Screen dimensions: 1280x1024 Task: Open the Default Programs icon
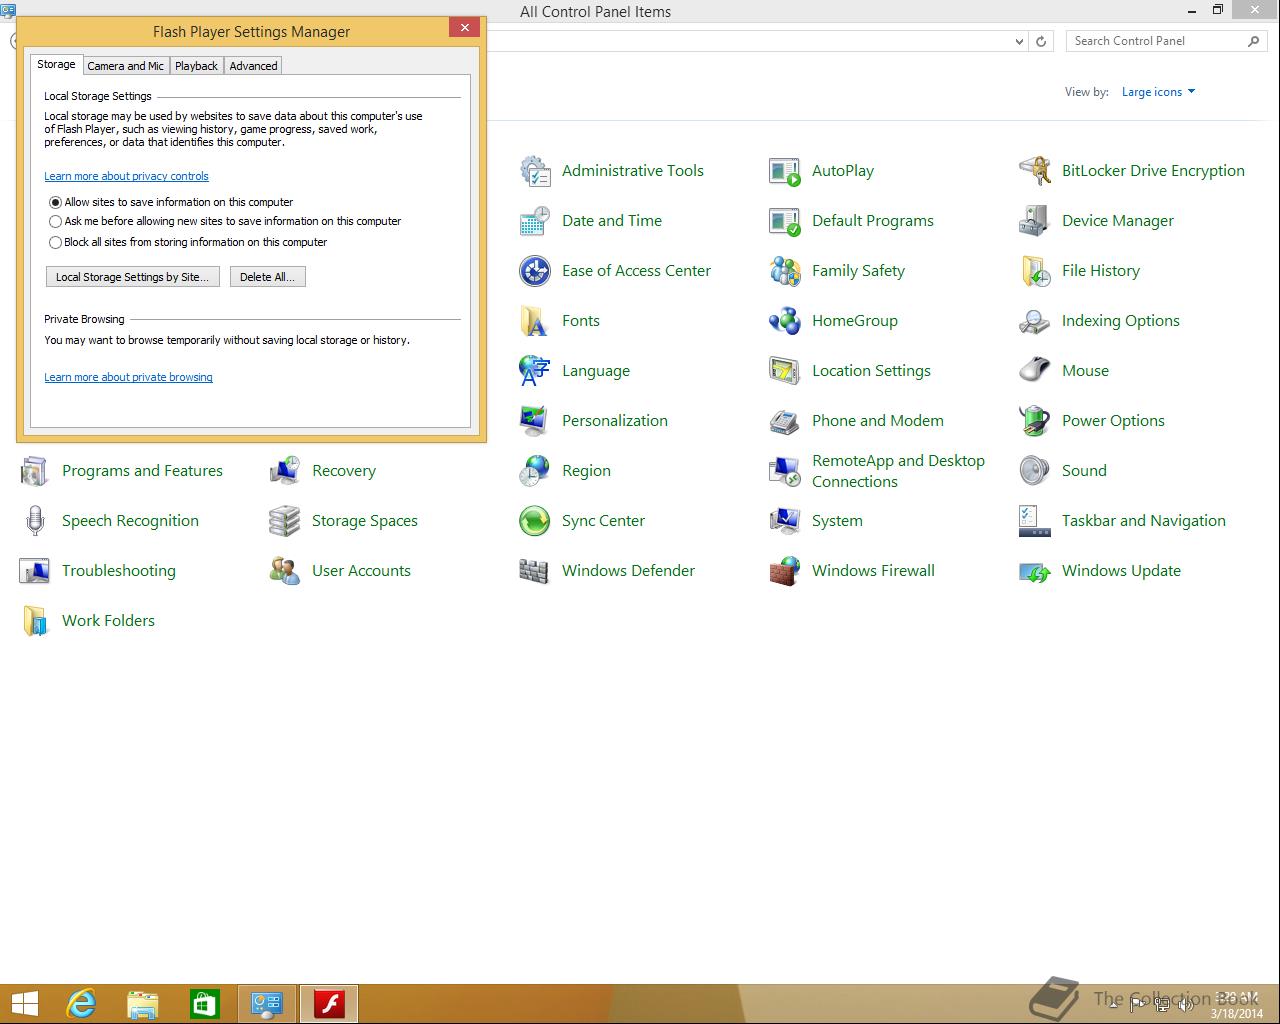(x=785, y=221)
